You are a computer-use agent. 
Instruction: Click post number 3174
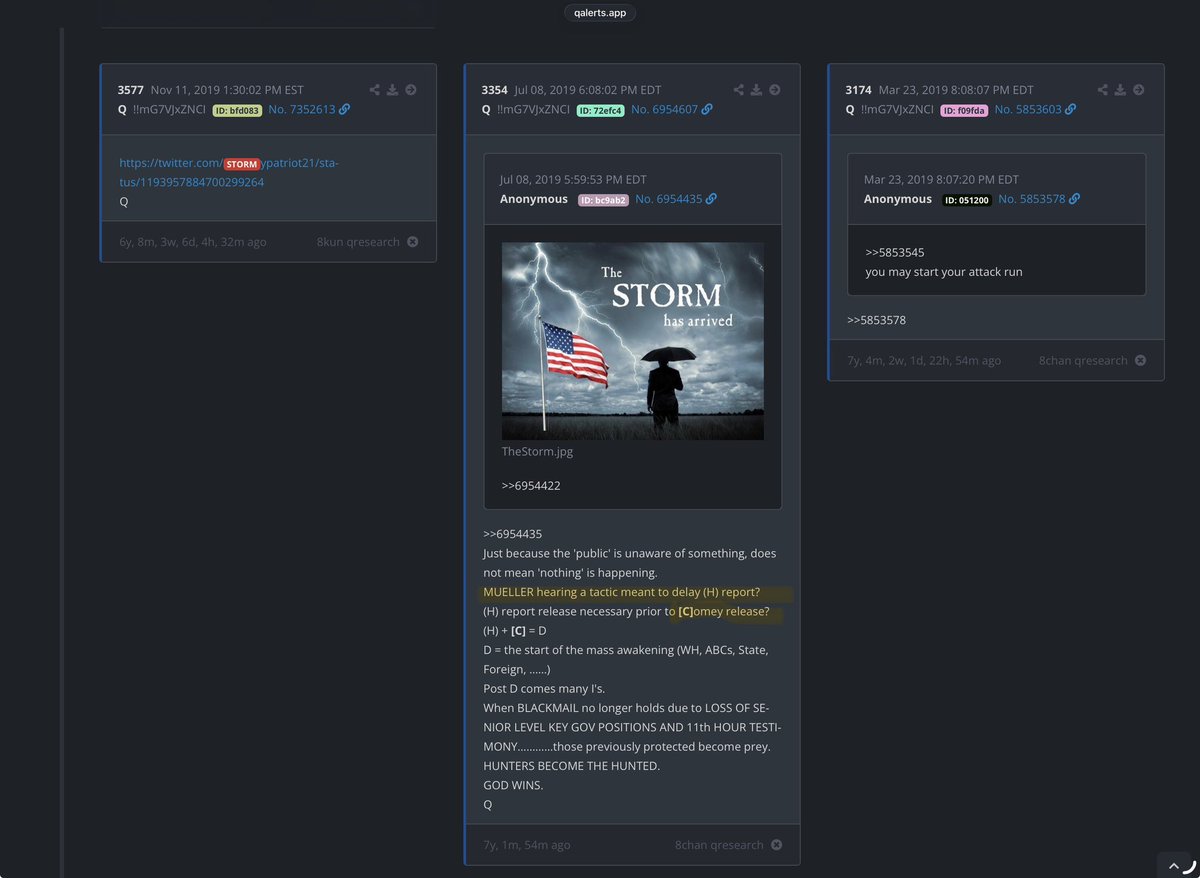(x=859, y=90)
